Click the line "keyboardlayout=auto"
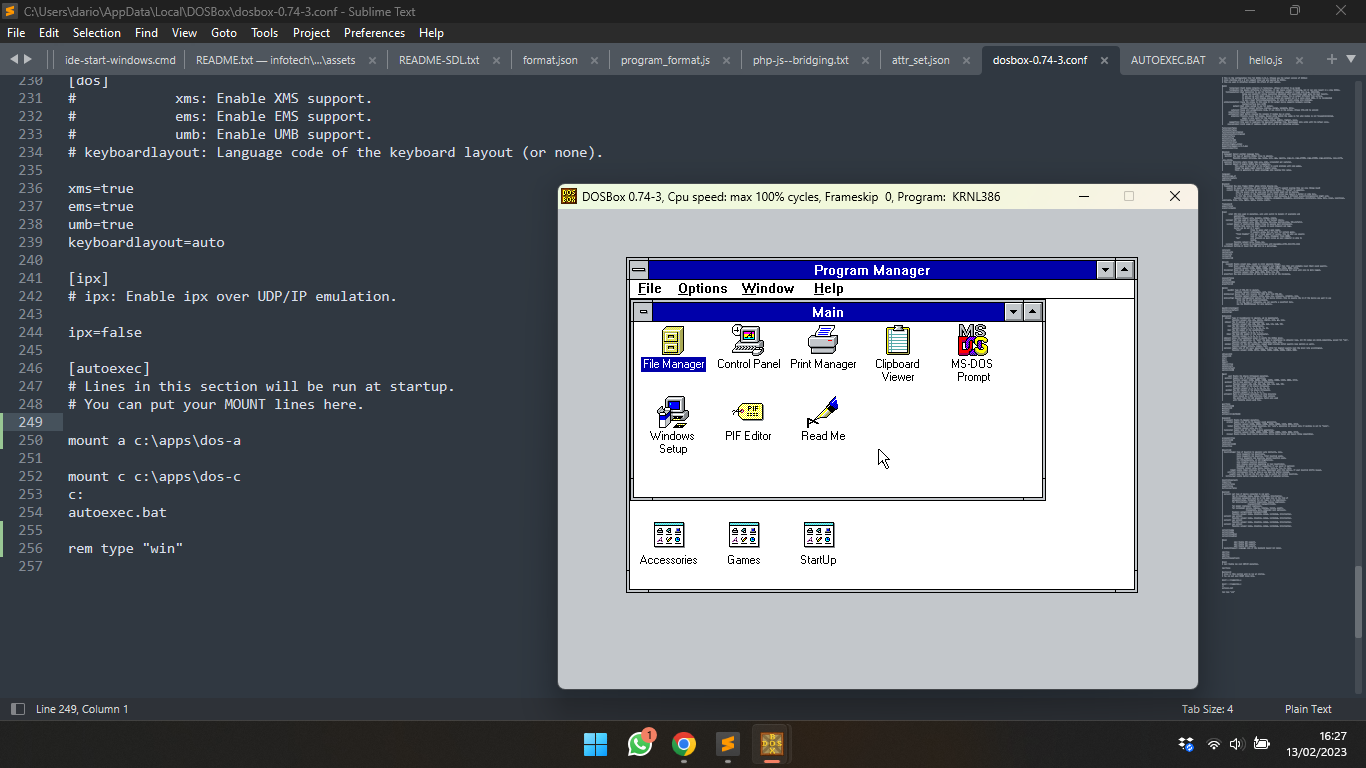This screenshot has width=1366, height=768. tap(146, 242)
